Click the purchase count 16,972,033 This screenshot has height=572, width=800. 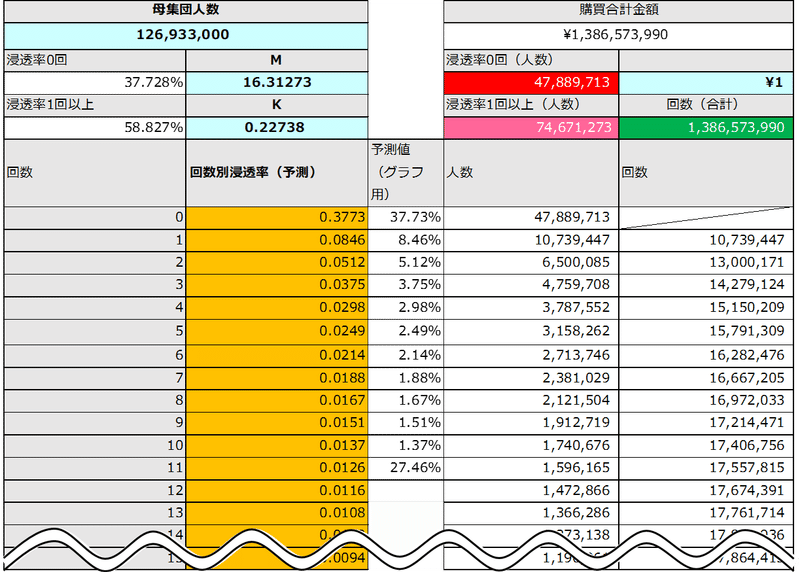click(x=706, y=401)
